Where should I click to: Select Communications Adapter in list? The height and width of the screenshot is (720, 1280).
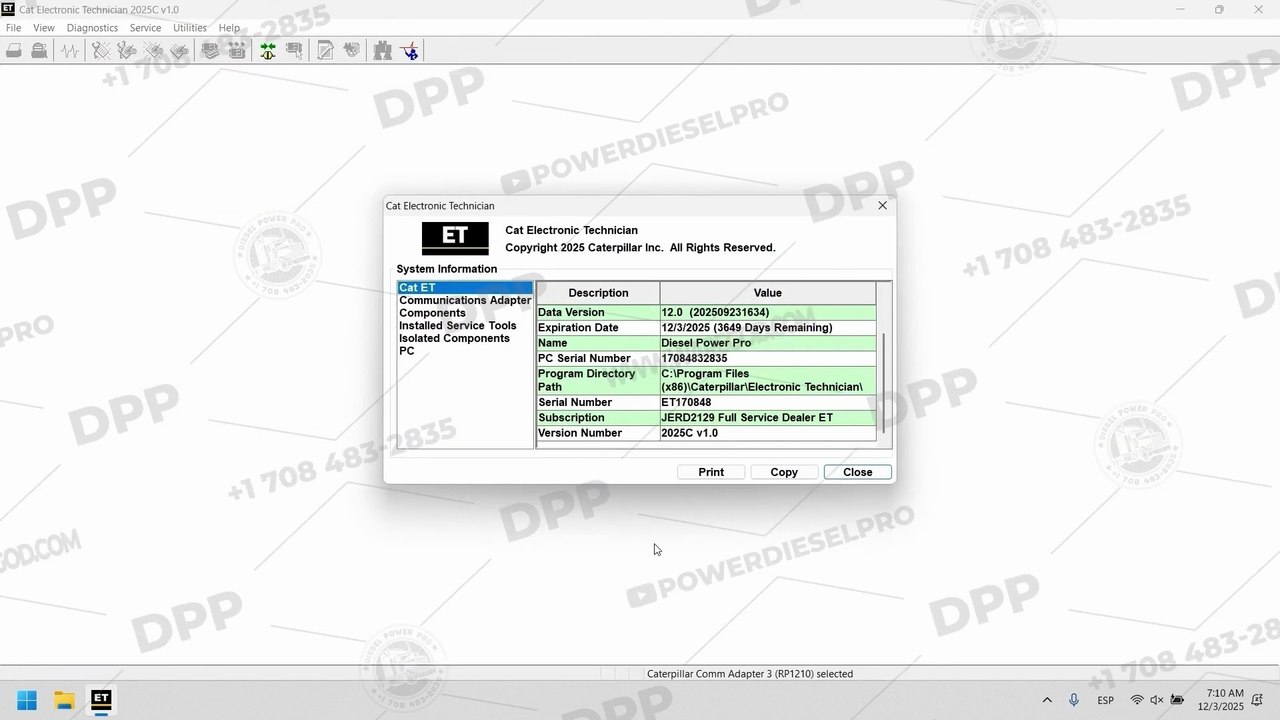coord(465,300)
